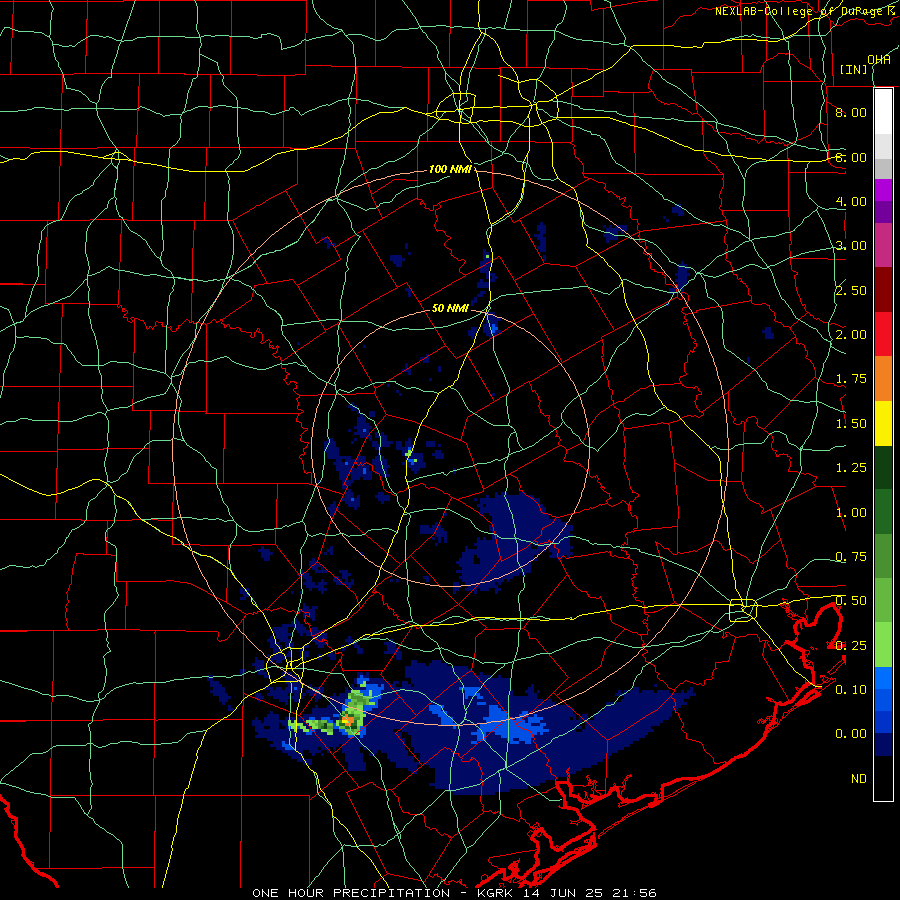Select the 0.00 legend label
This screenshot has width=900, height=900.
pyautogui.click(x=851, y=734)
